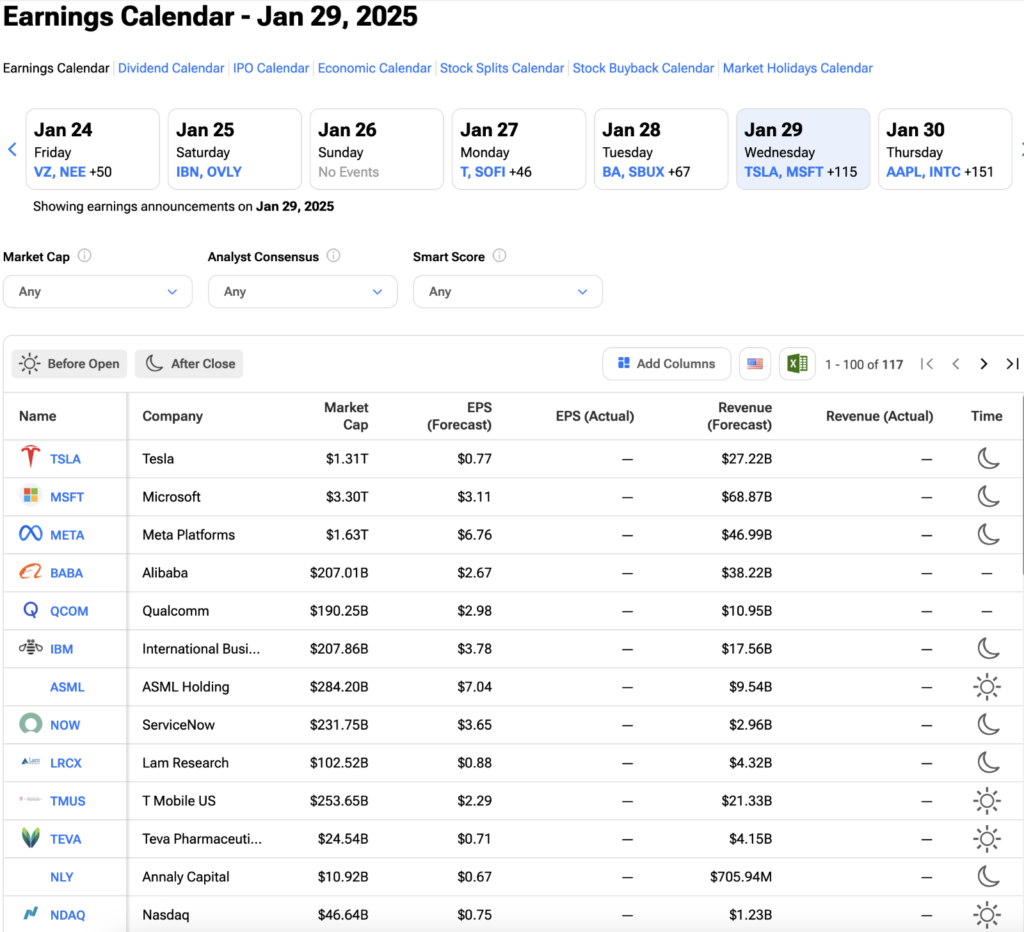Open the MSFT ticker link
The height and width of the screenshot is (932, 1024).
67,497
